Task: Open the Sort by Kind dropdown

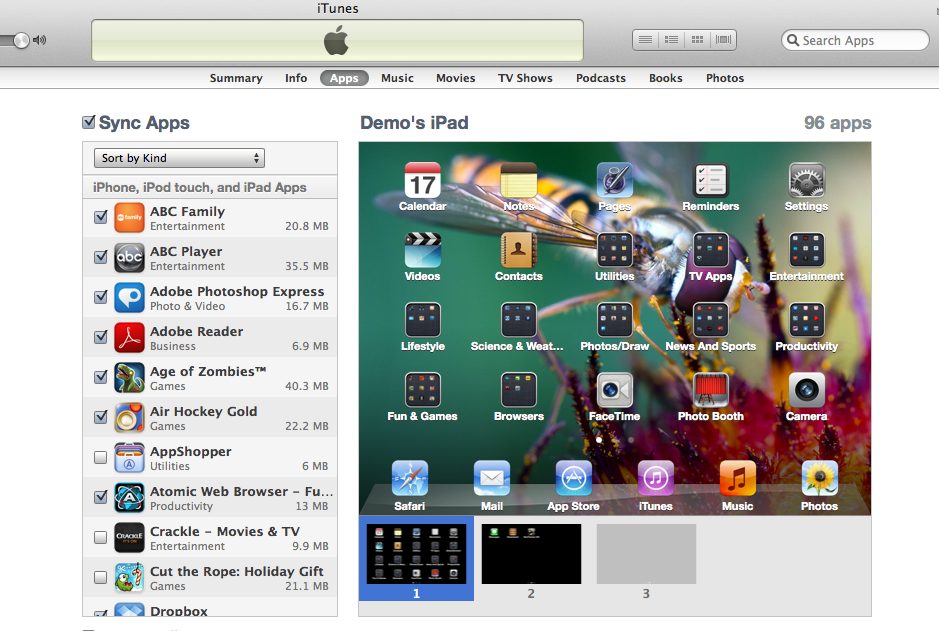Action: 178,158
